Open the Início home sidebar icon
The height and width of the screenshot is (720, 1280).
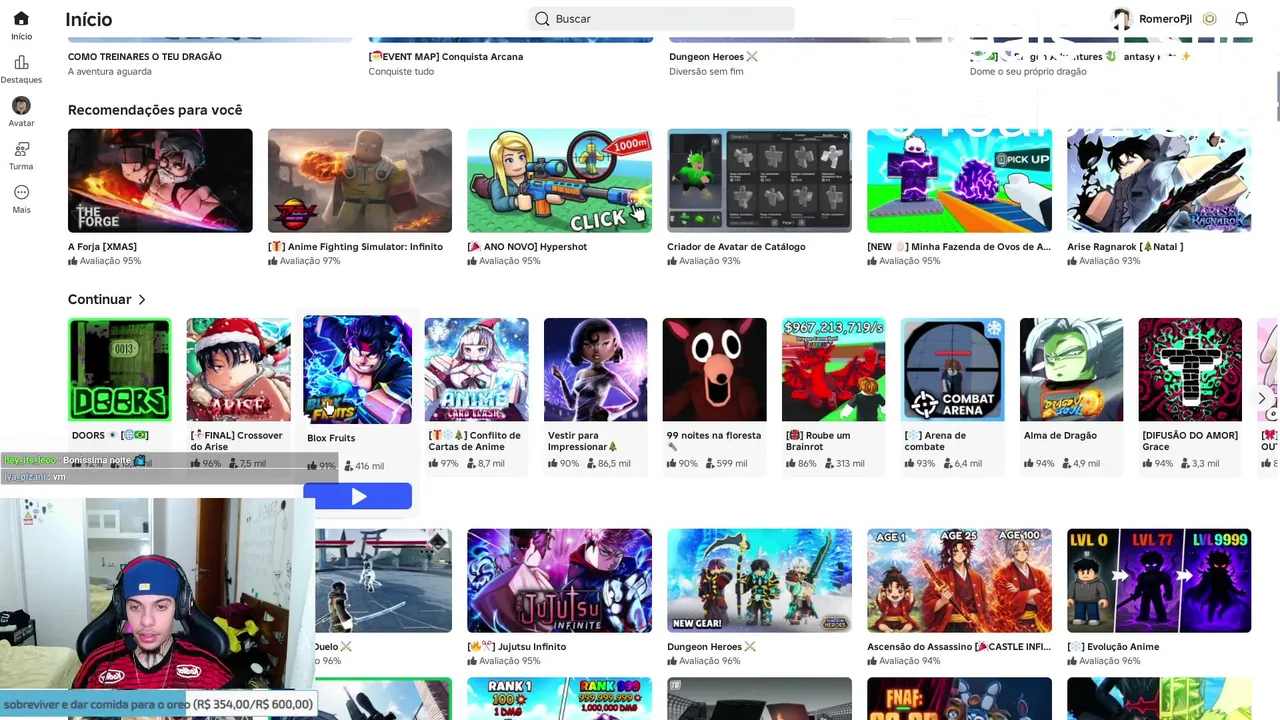[x=21, y=19]
